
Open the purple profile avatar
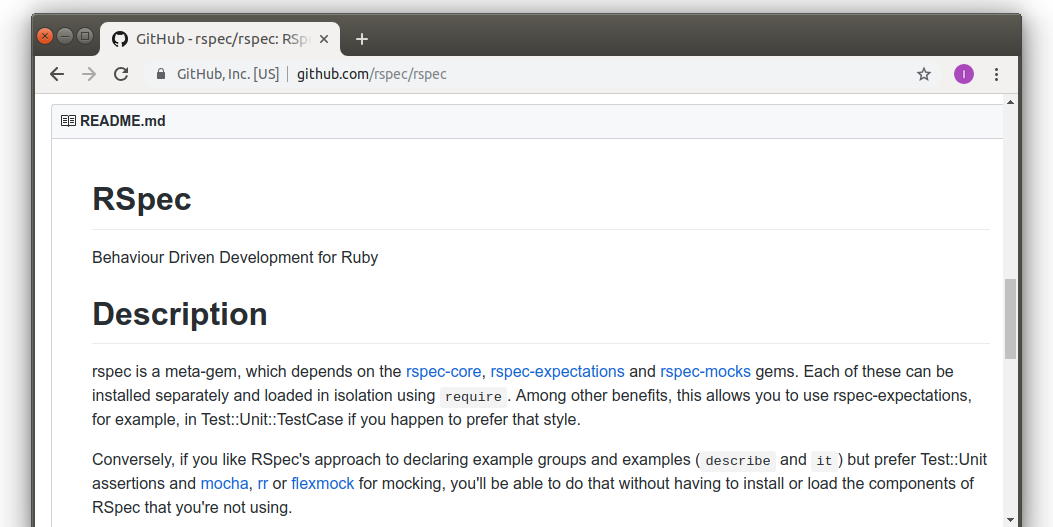pyautogui.click(x=964, y=74)
